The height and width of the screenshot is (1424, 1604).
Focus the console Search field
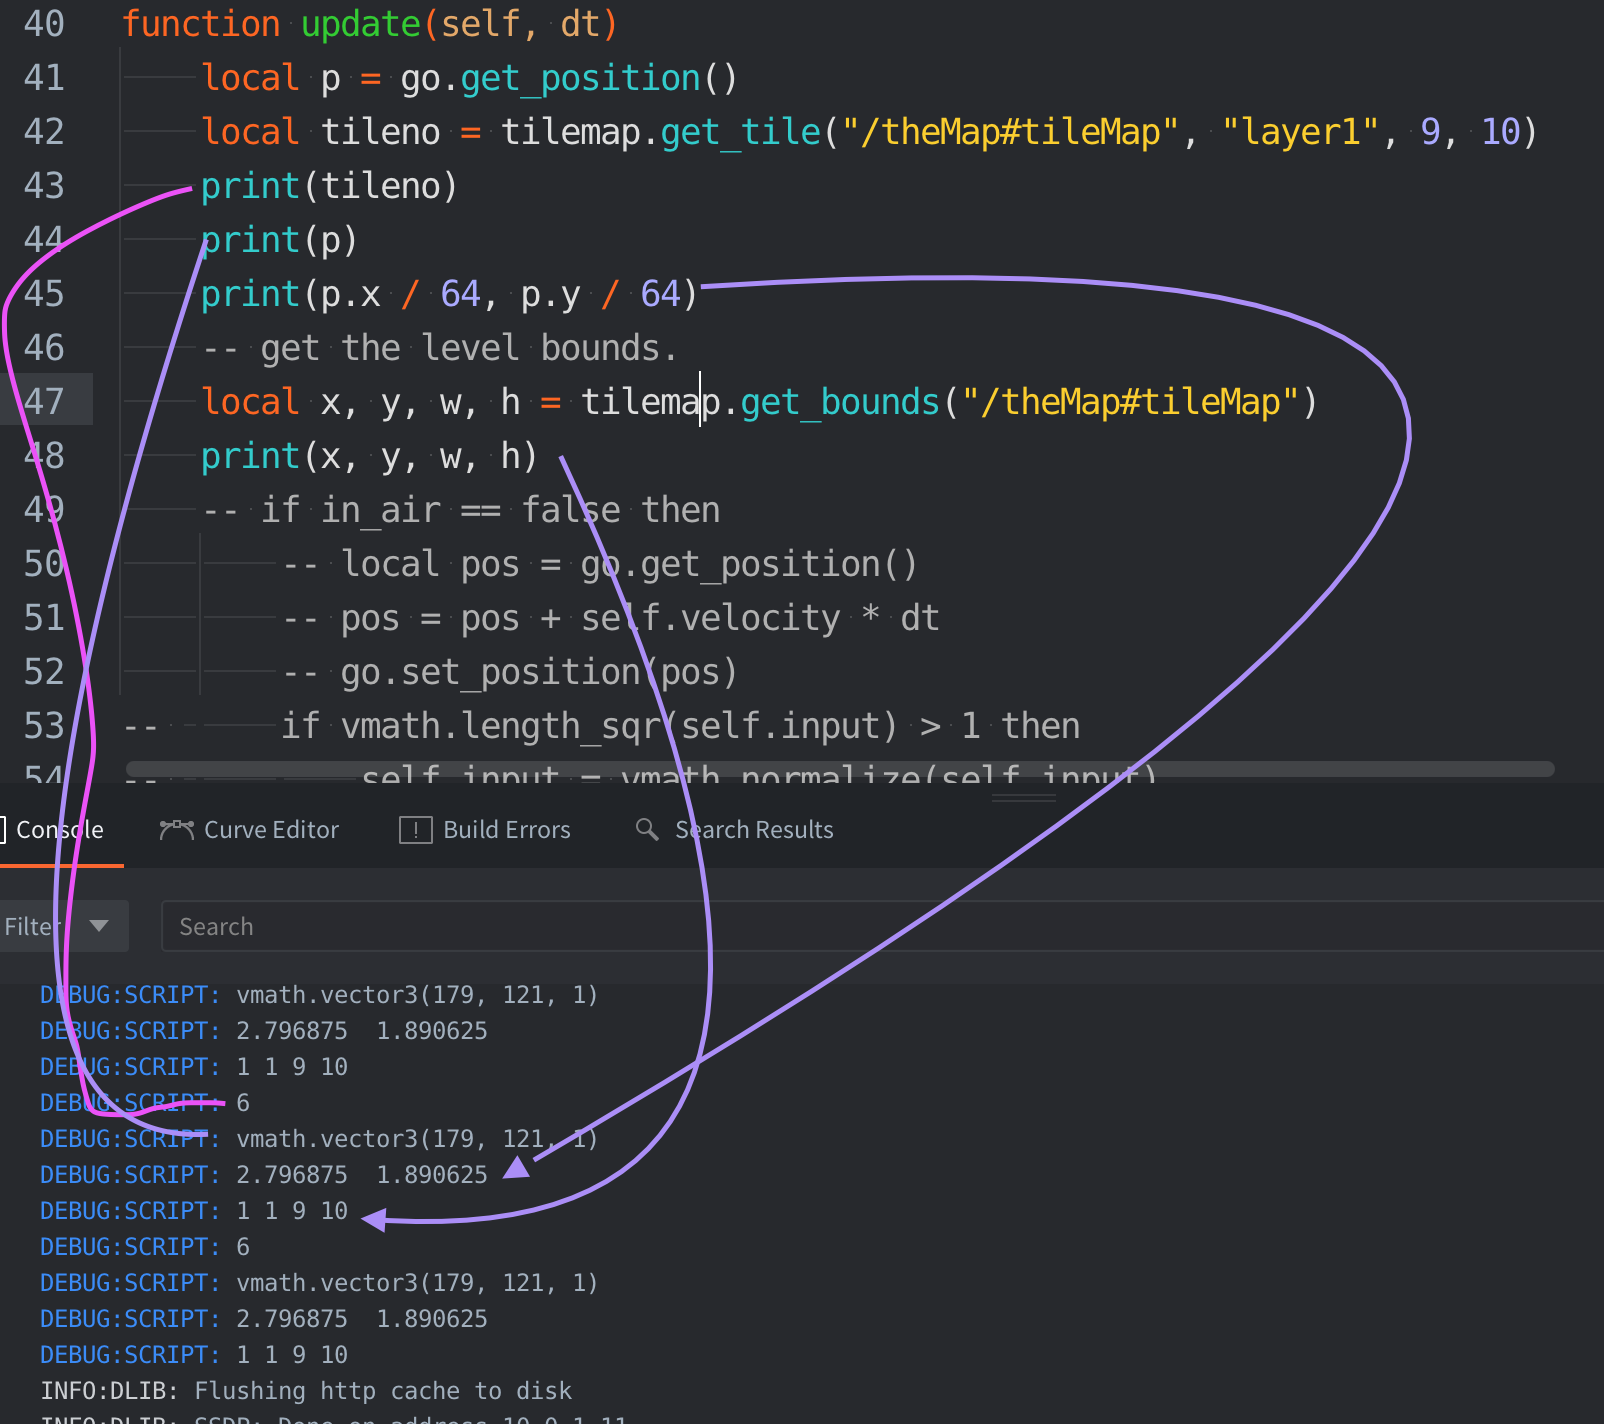(880, 926)
